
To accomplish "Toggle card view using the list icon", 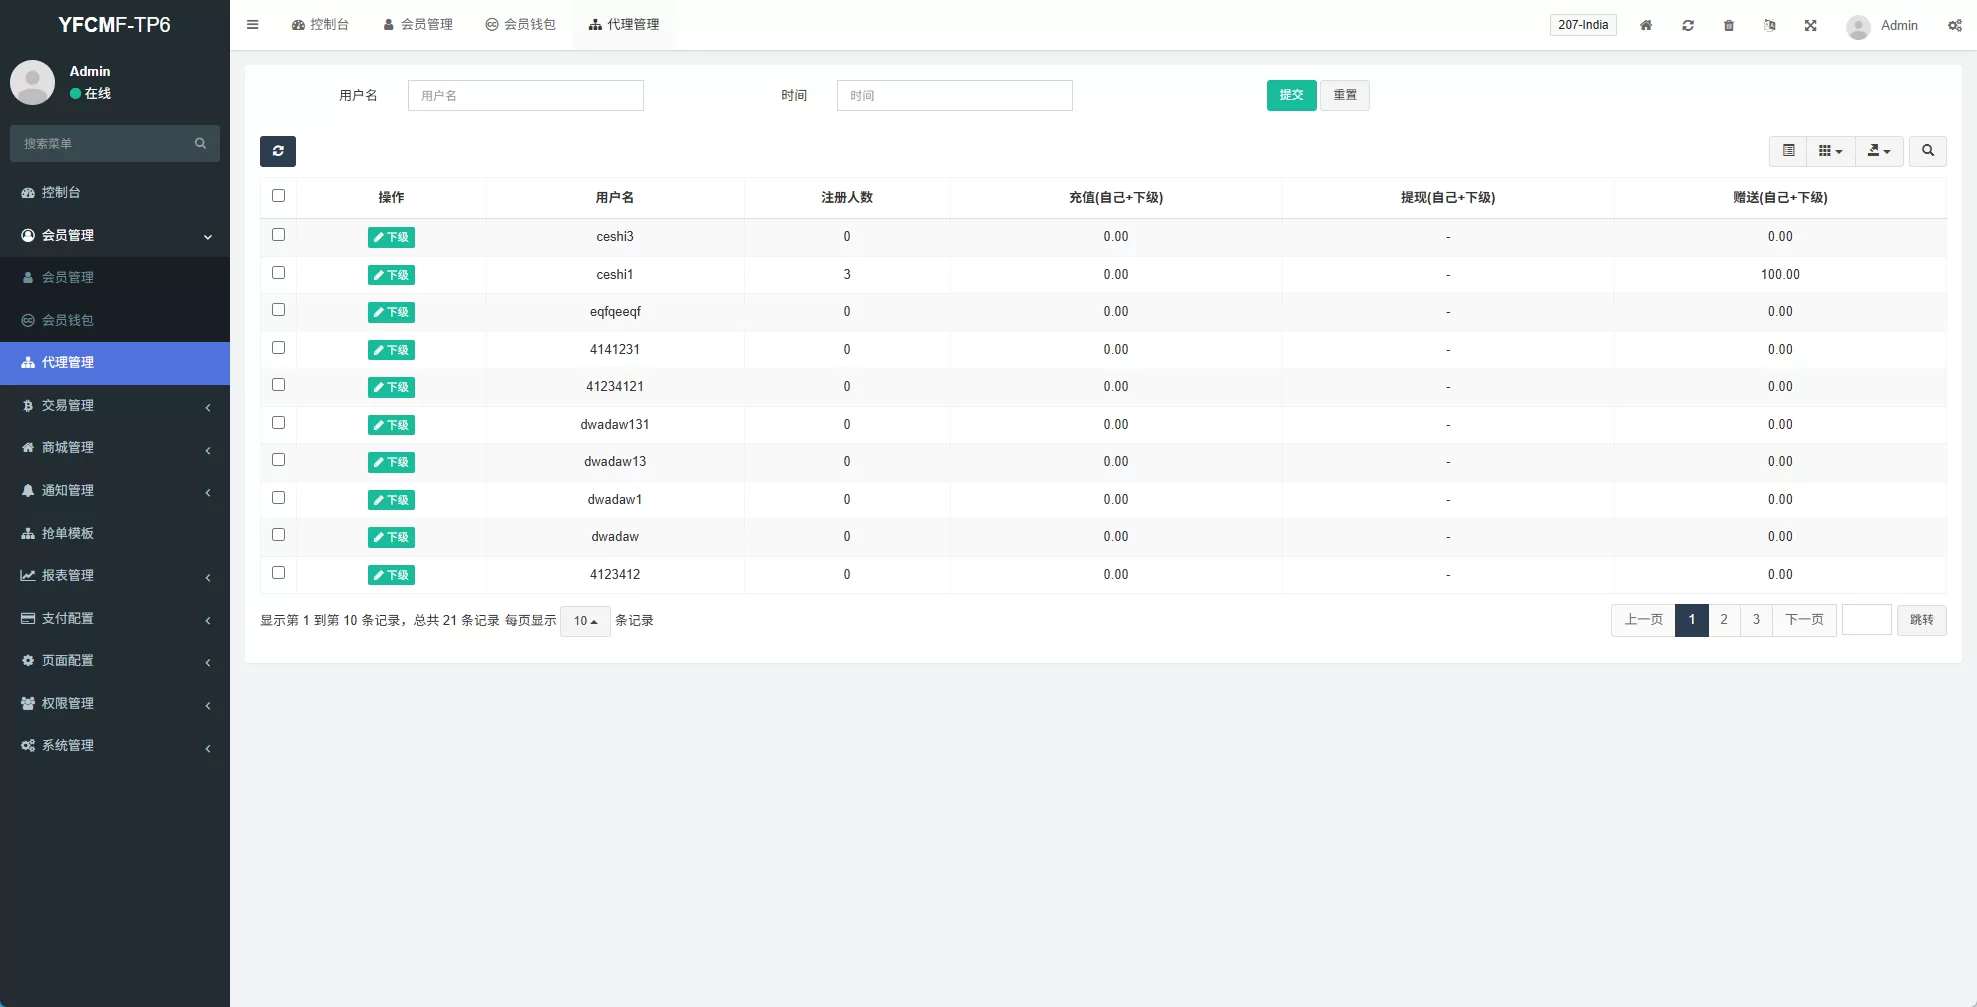I will click(1789, 151).
